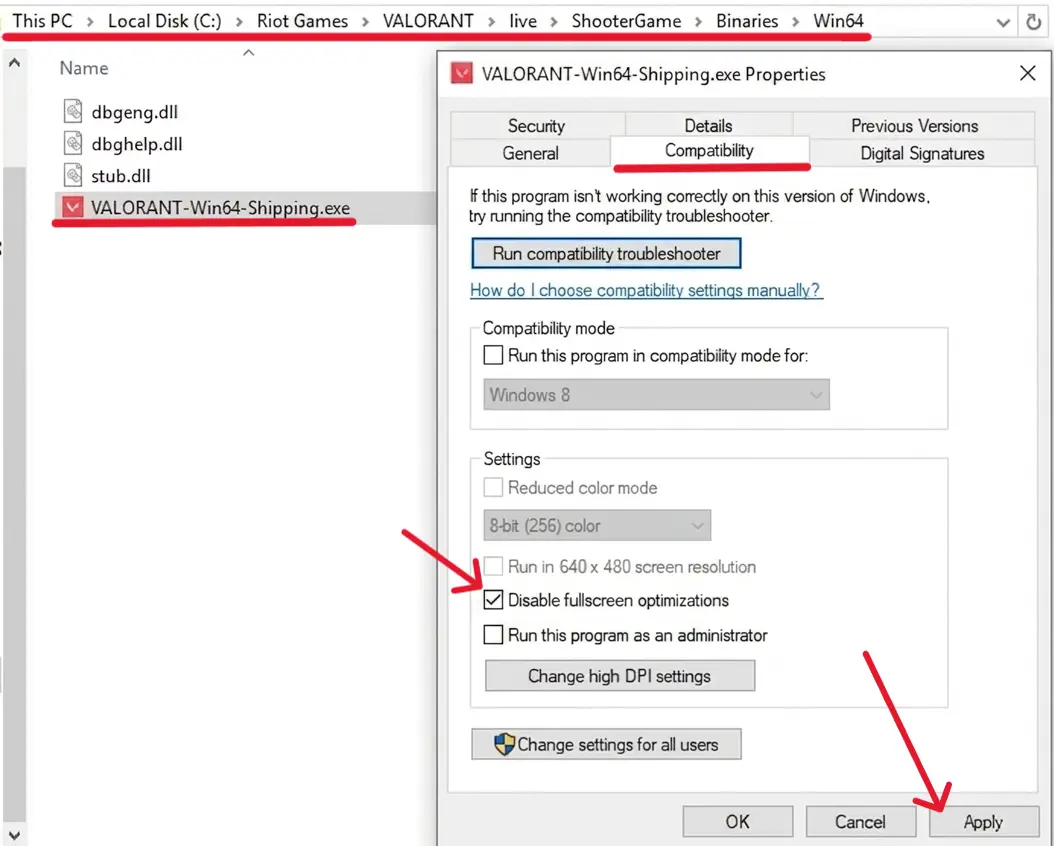Open the 8-bit (256) color dropdown
Image resolution: width=1054 pixels, height=846 pixels.
click(597, 525)
